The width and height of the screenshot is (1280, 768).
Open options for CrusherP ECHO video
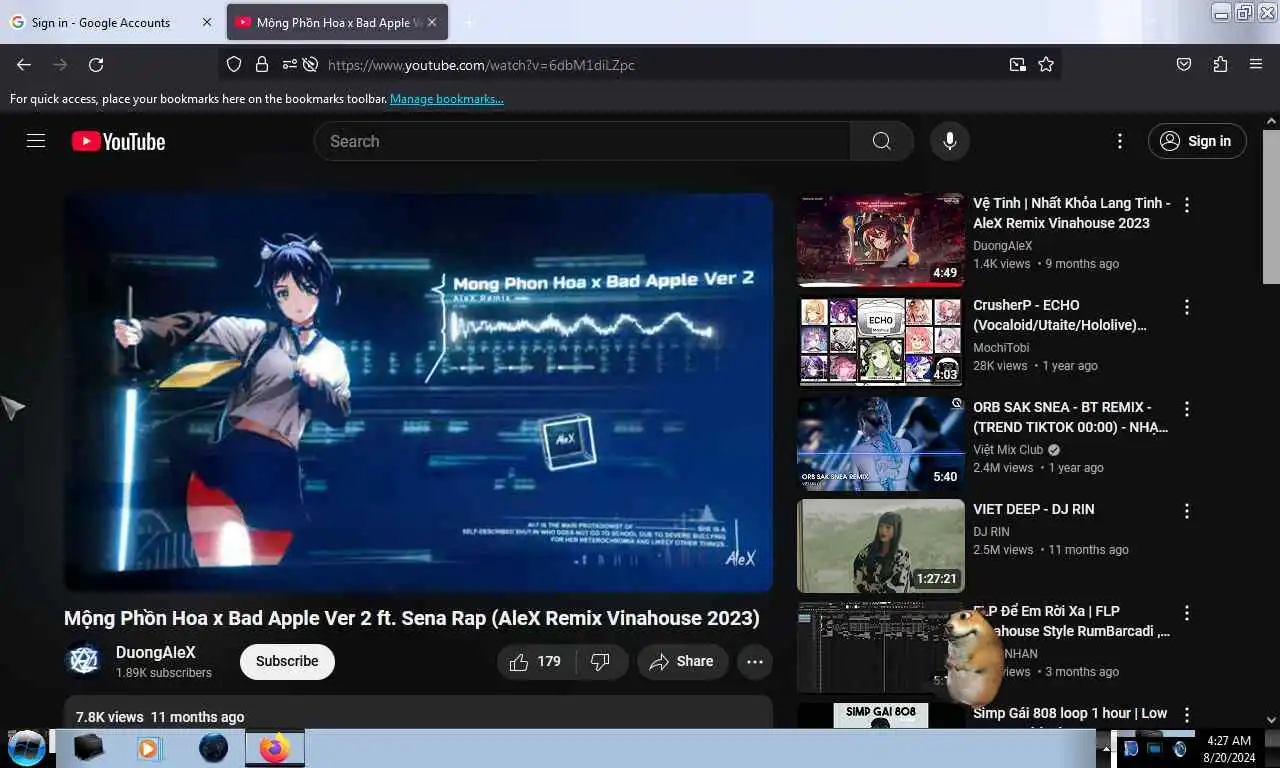pos(1187,306)
